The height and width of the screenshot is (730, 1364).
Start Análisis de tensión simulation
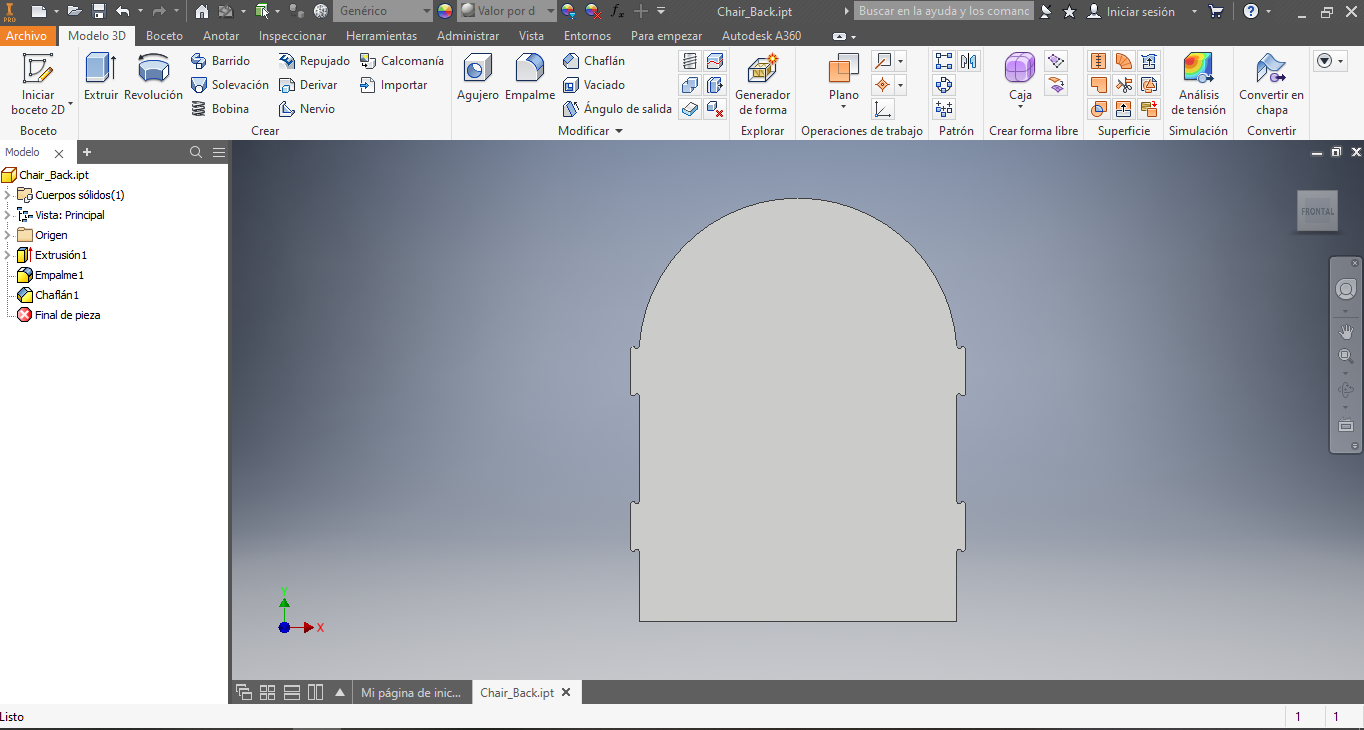click(x=1198, y=84)
